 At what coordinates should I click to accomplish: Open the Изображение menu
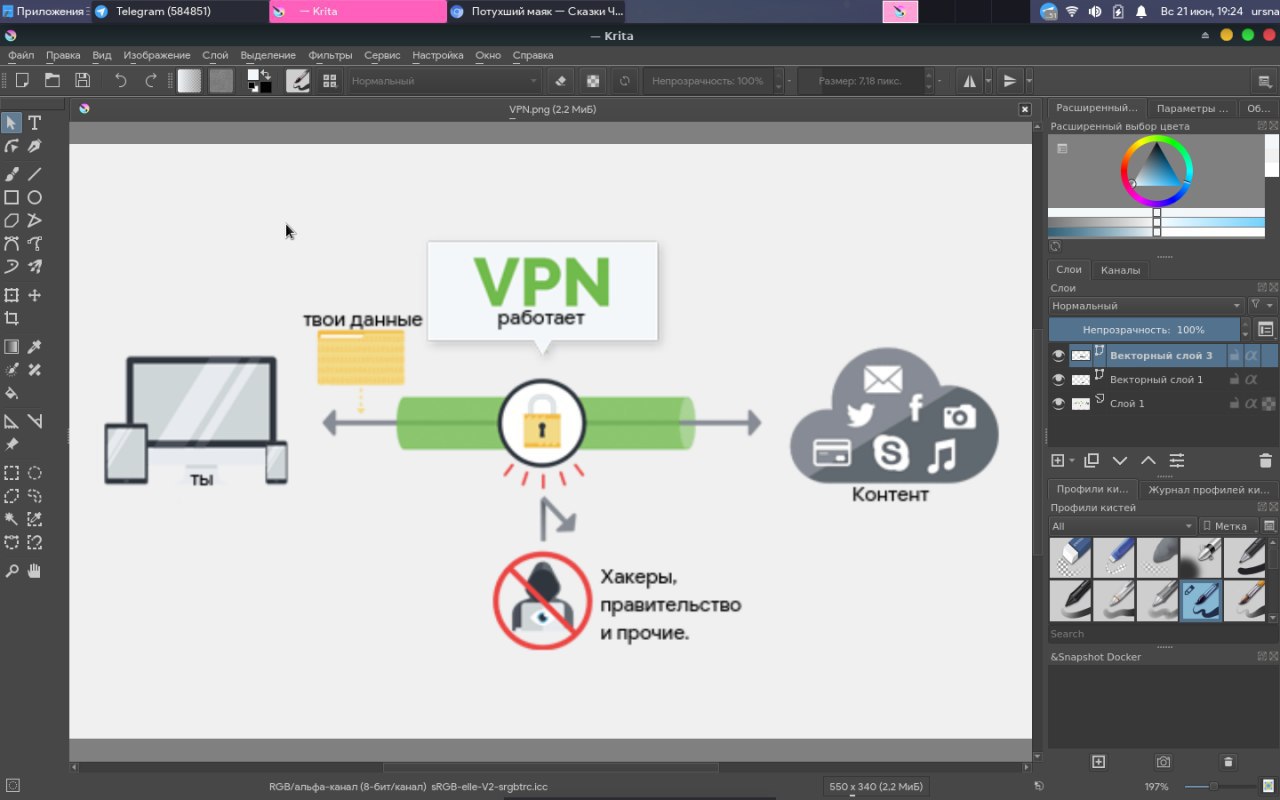click(x=157, y=55)
